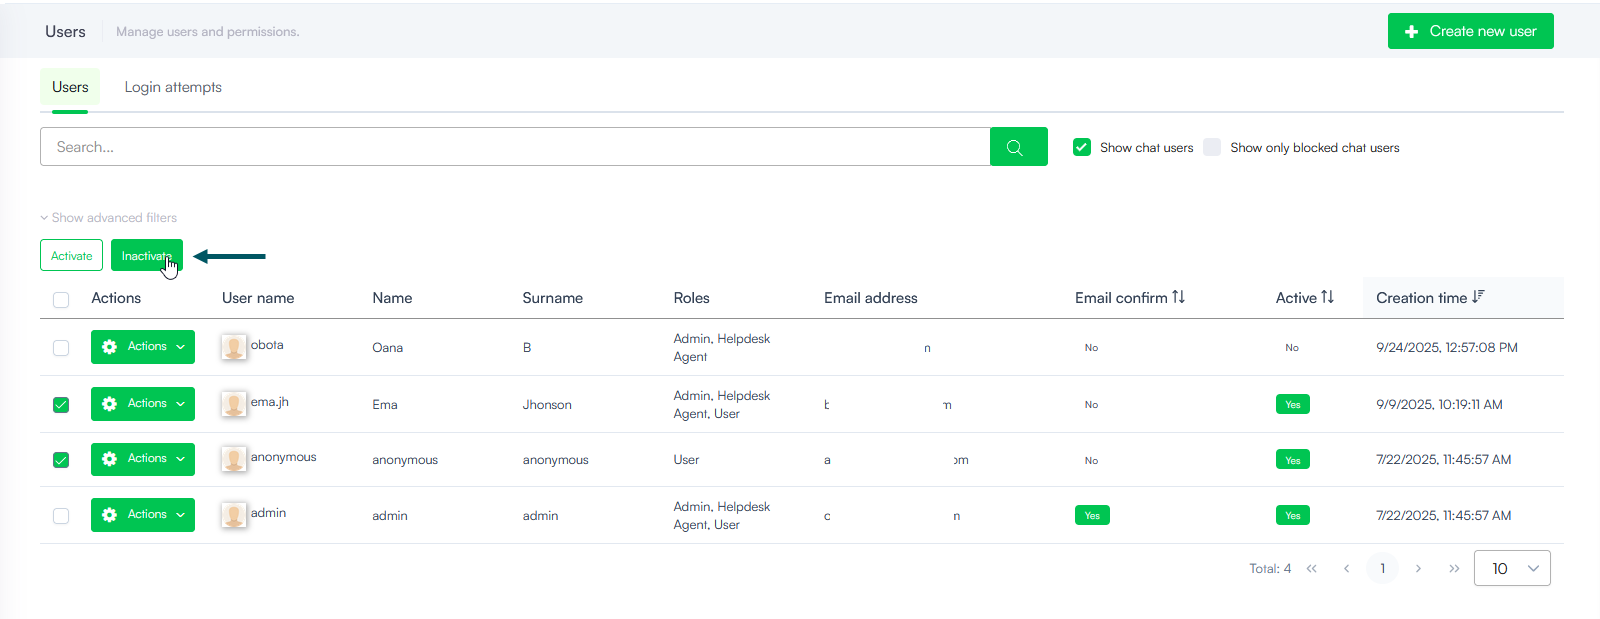The height and width of the screenshot is (619, 1600).
Task: Click avatar of user obota
Action: (234, 348)
